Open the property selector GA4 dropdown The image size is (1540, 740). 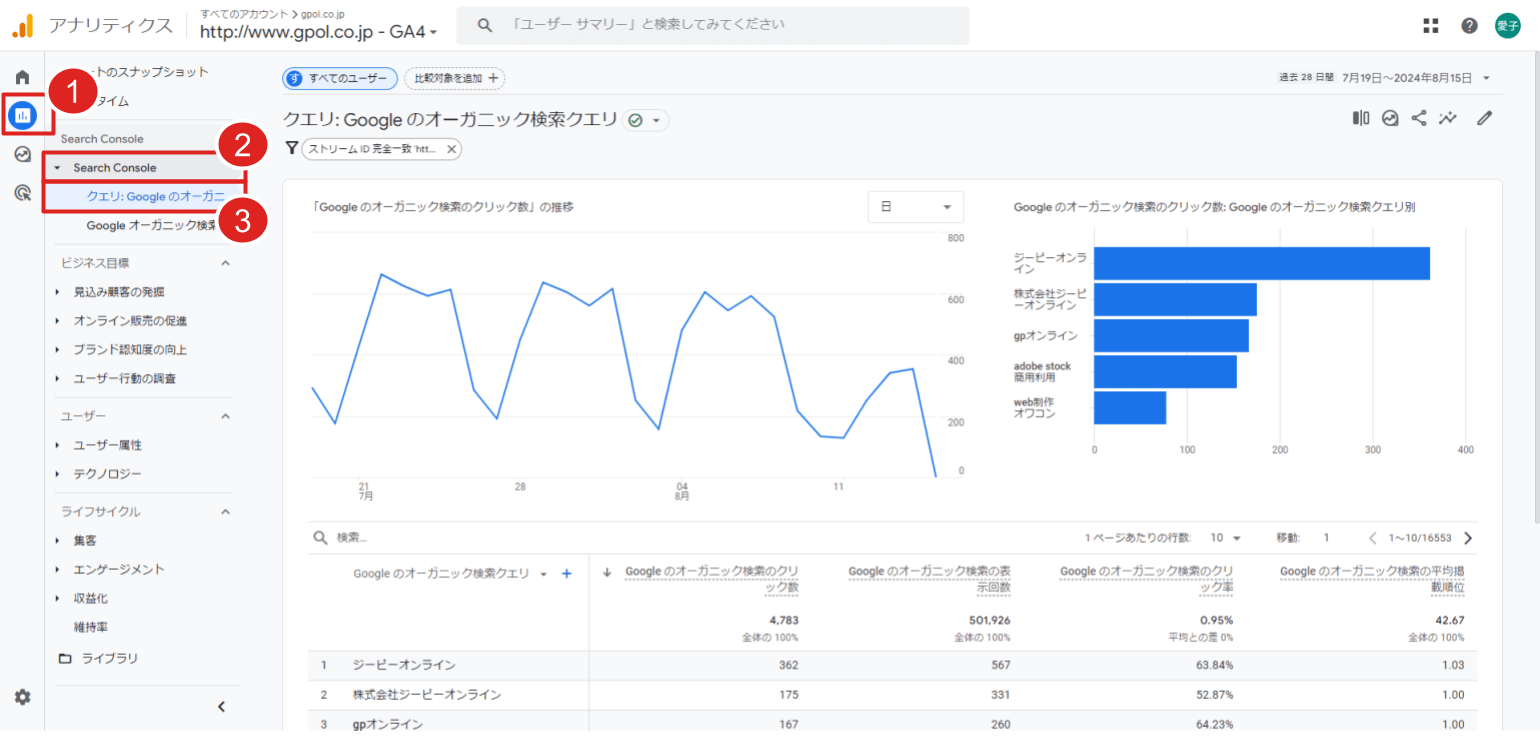pyautogui.click(x=319, y=32)
